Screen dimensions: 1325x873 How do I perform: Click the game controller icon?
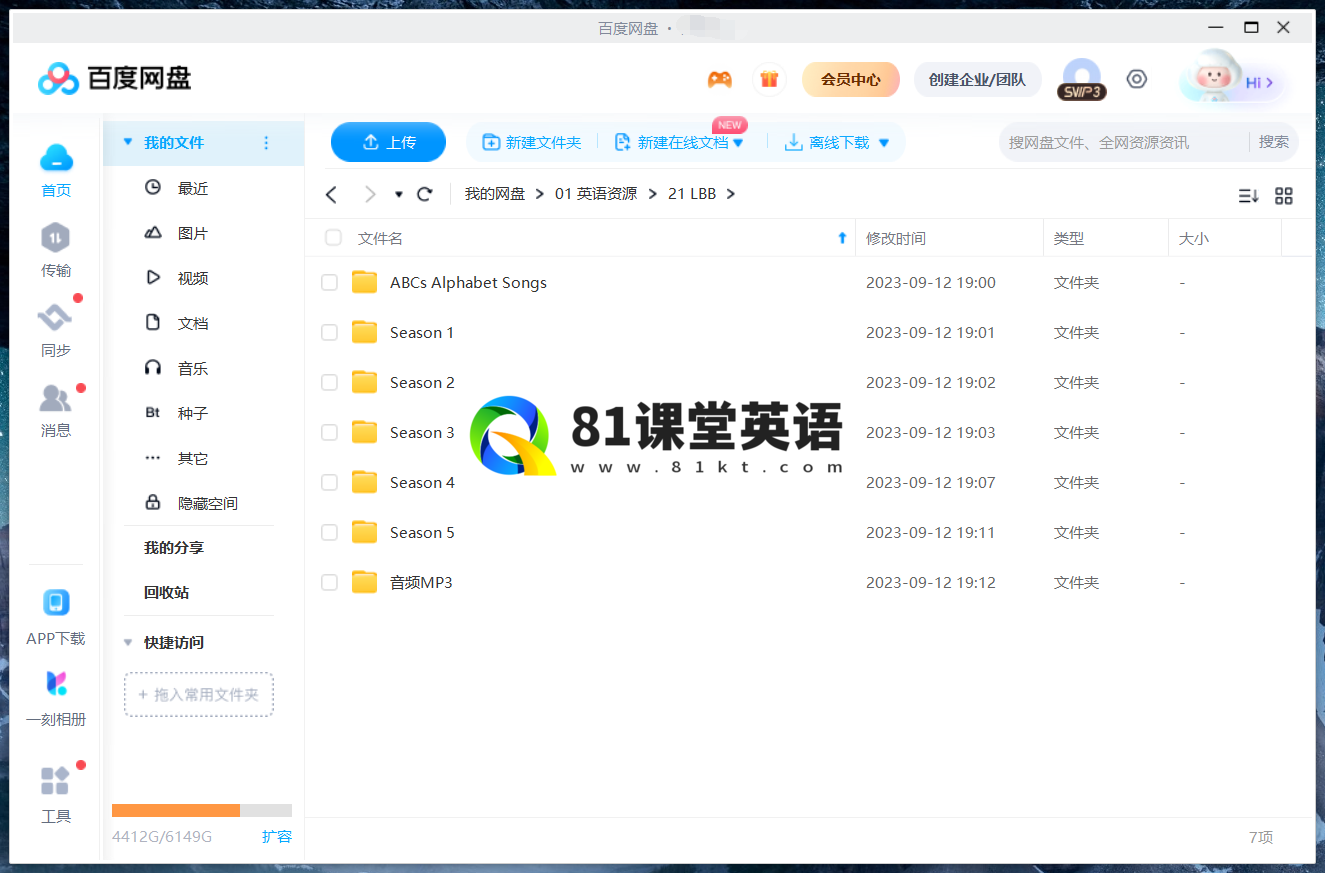pos(719,79)
